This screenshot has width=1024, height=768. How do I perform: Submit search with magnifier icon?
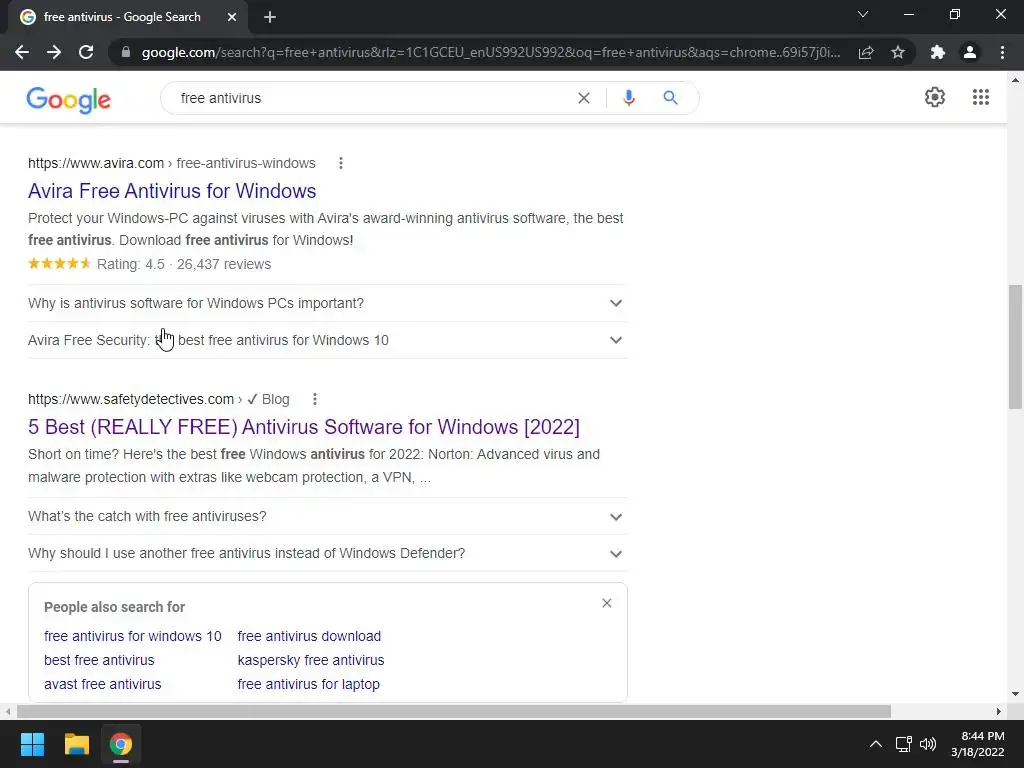670,98
